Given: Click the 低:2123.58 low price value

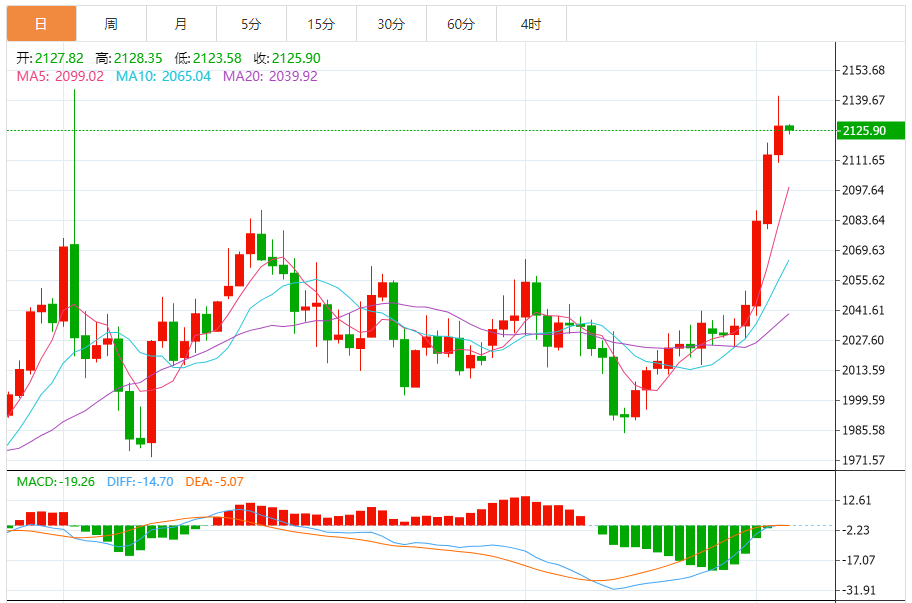Looking at the screenshot, I should pyautogui.click(x=208, y=58).
